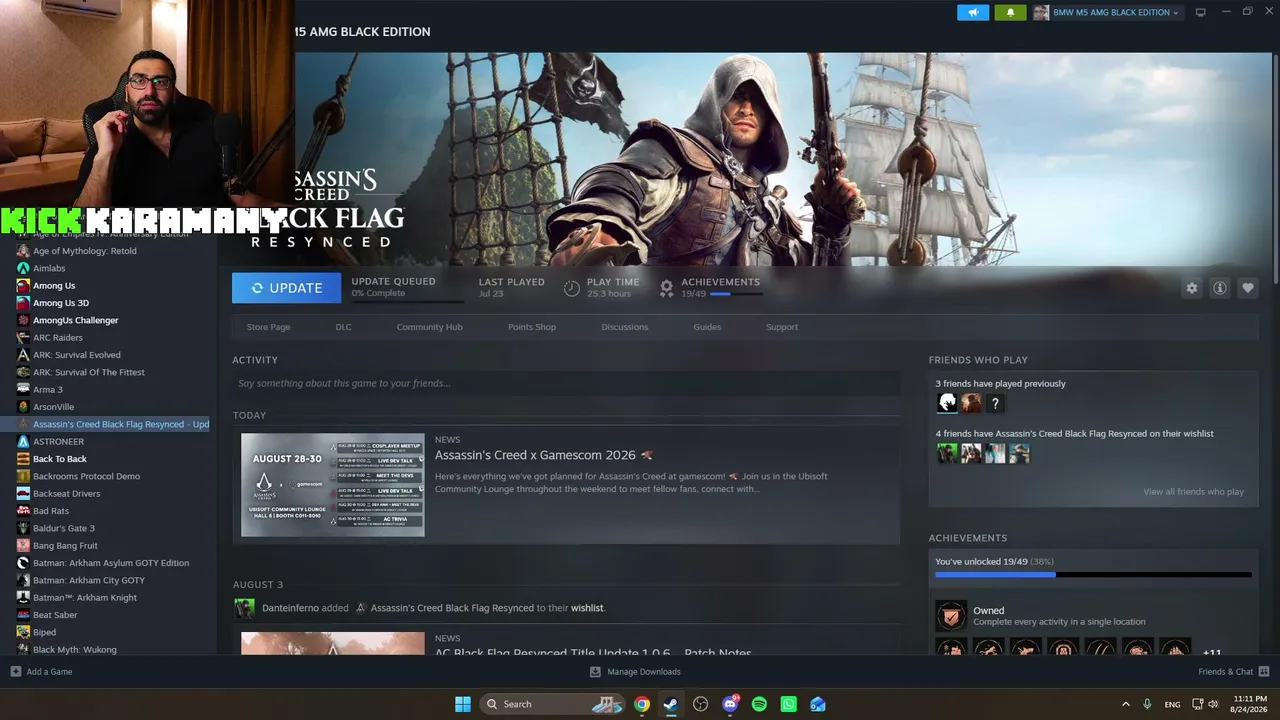Viewport: 1280px width, 720px height.
Task: Follow the 'wishlist' link in Danteinferno's activity
Action: (587, 608)
